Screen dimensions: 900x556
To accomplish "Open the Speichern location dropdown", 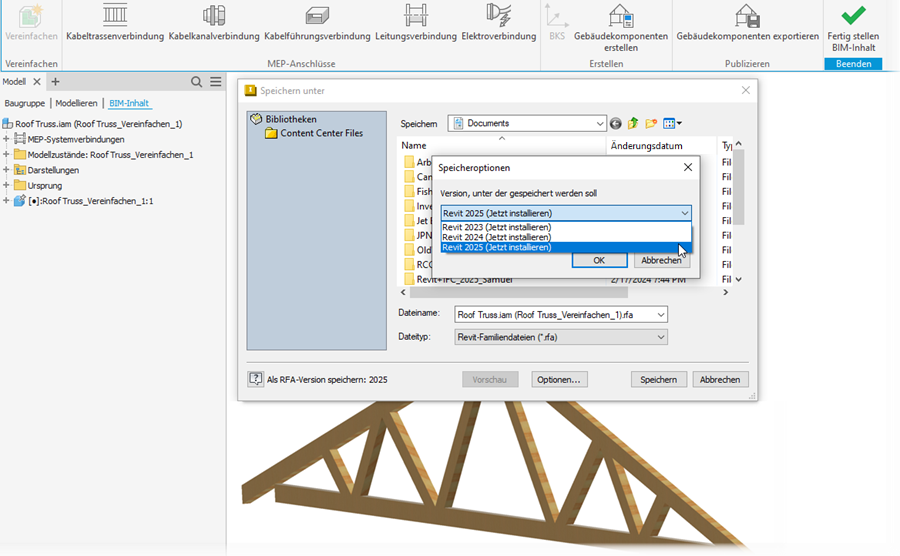I will (x=599, y=123).
